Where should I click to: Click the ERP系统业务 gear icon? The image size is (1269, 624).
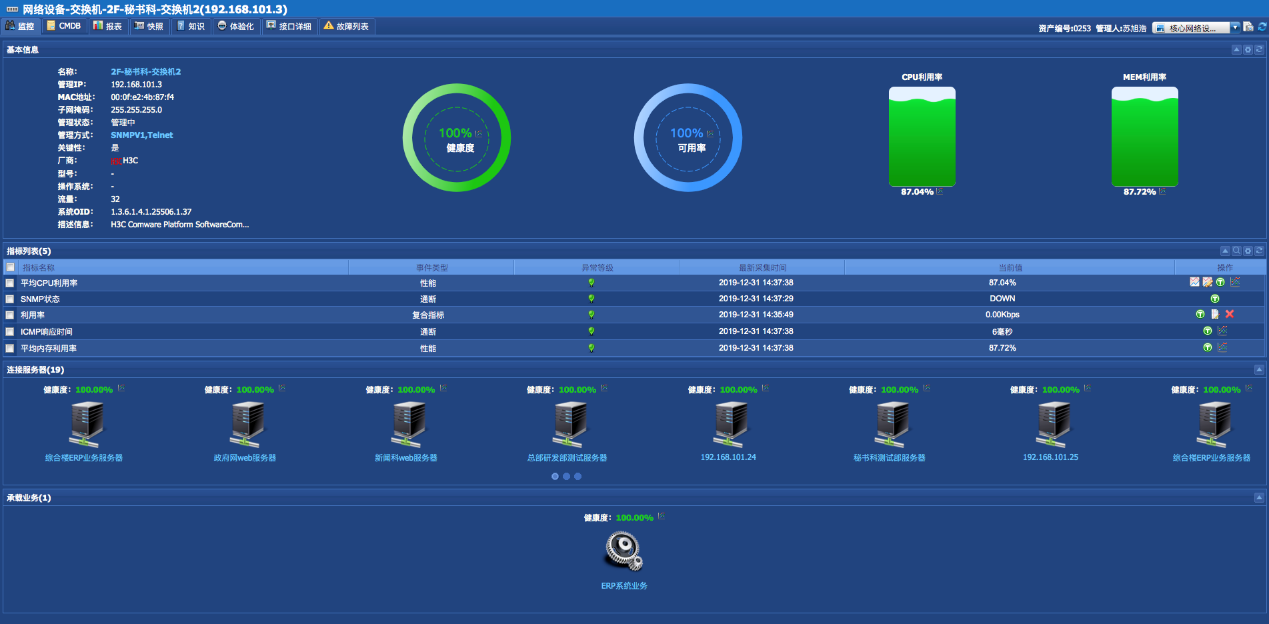[623, 551]
